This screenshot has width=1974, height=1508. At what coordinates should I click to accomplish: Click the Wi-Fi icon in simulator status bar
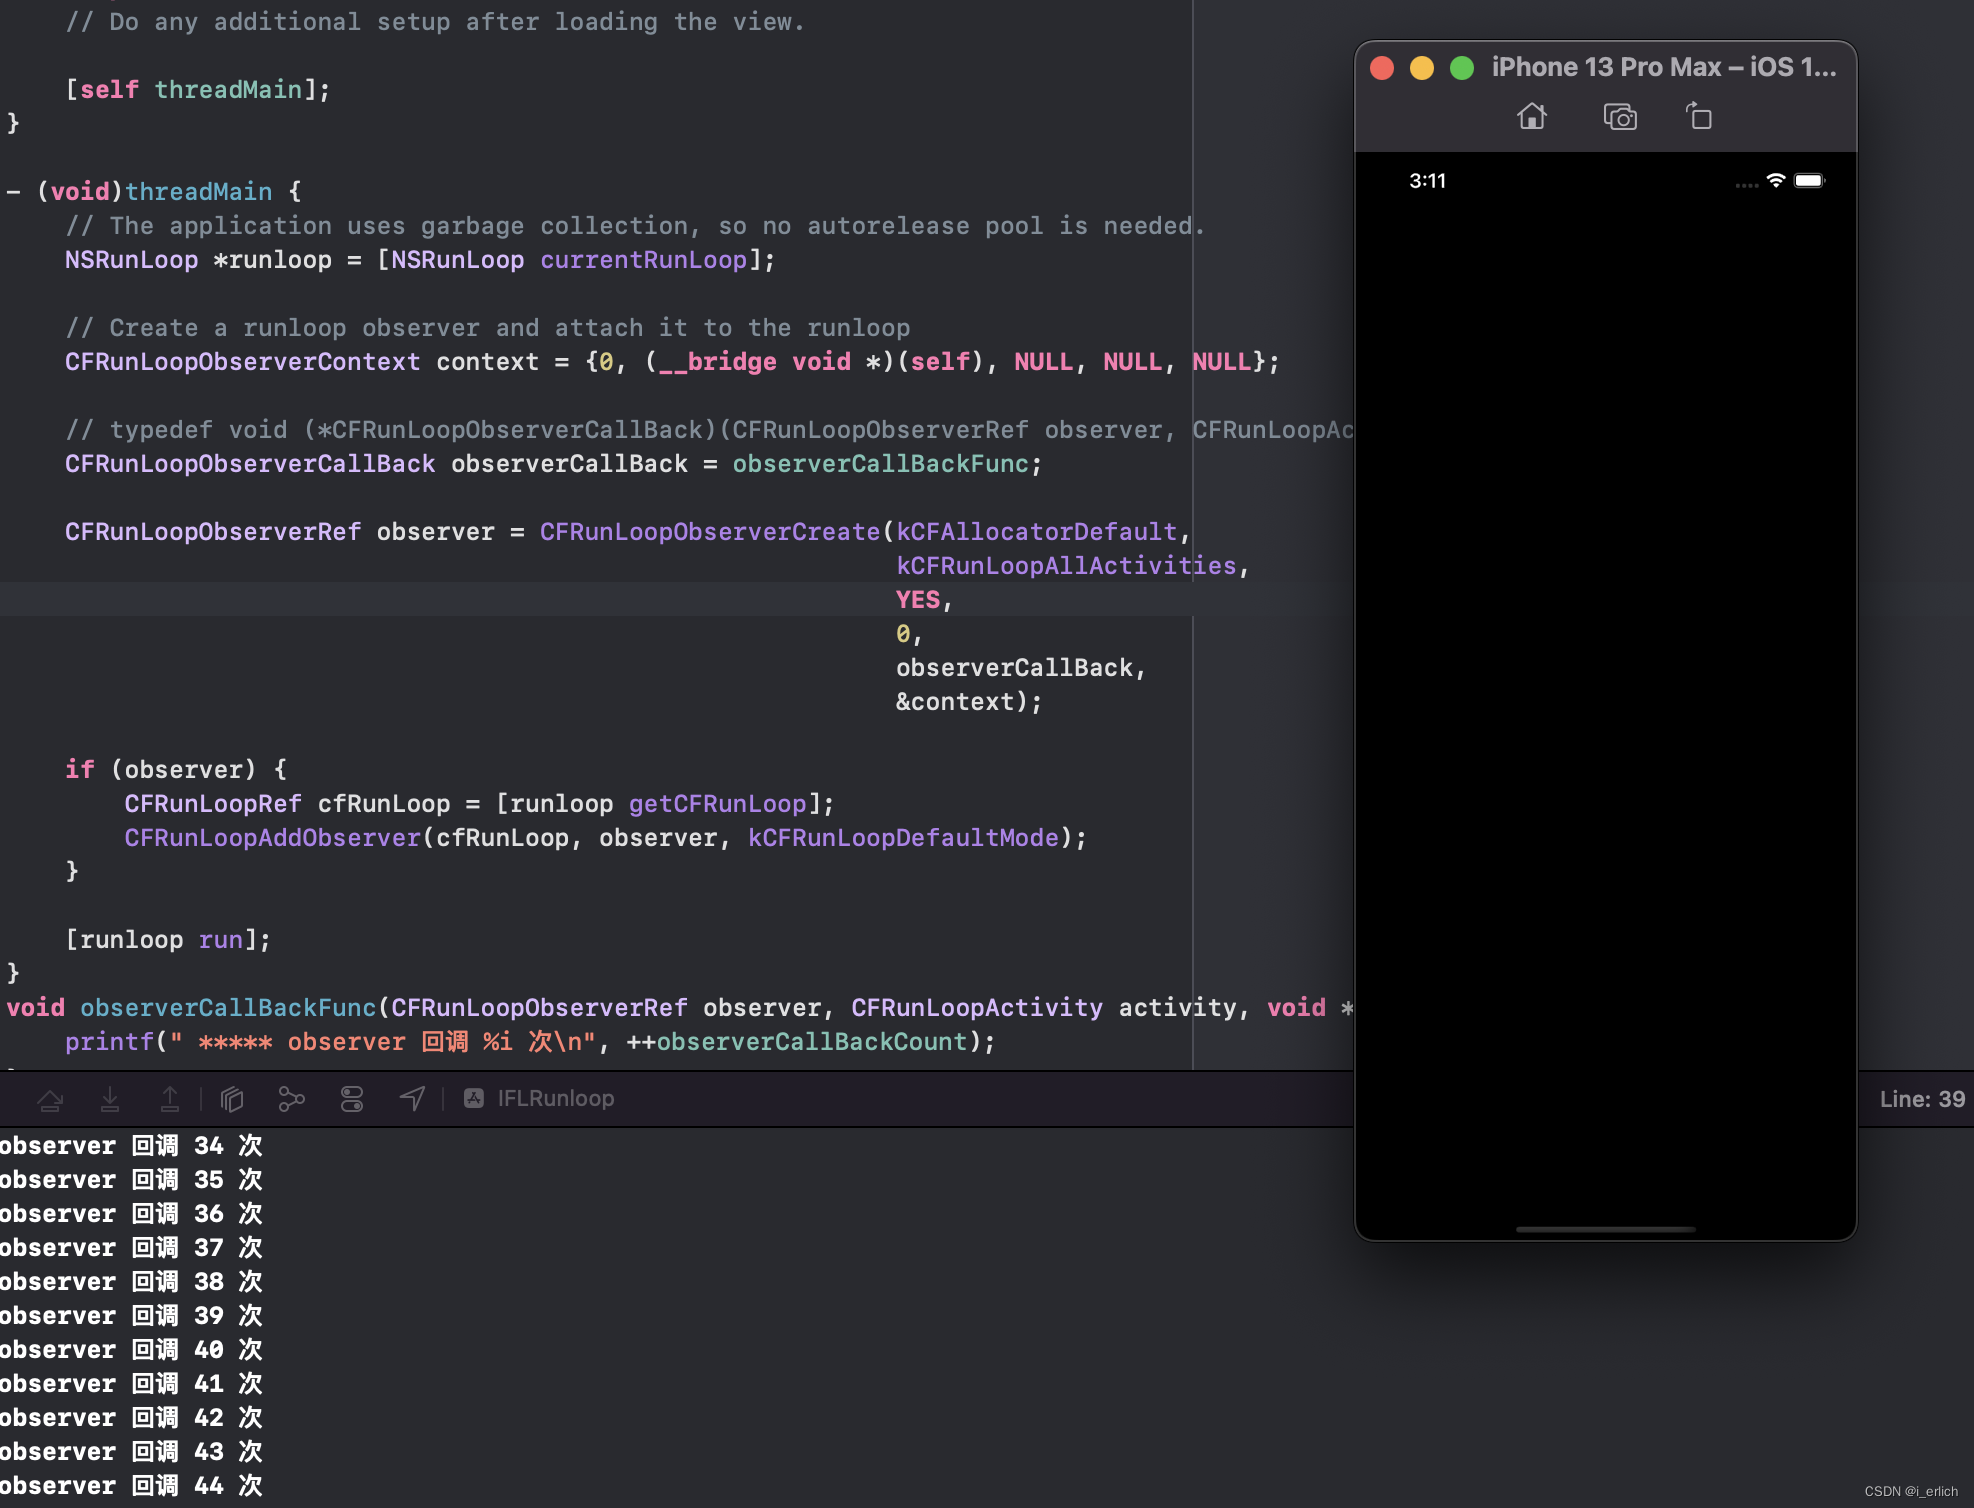(x=1776, y=181)
